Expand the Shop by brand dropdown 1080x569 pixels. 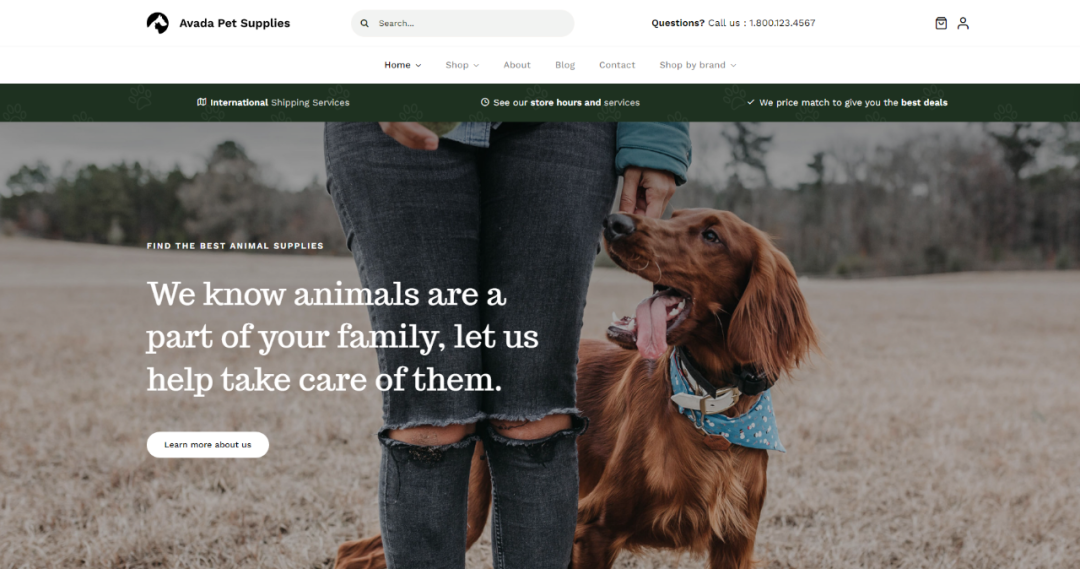point(698,65)
